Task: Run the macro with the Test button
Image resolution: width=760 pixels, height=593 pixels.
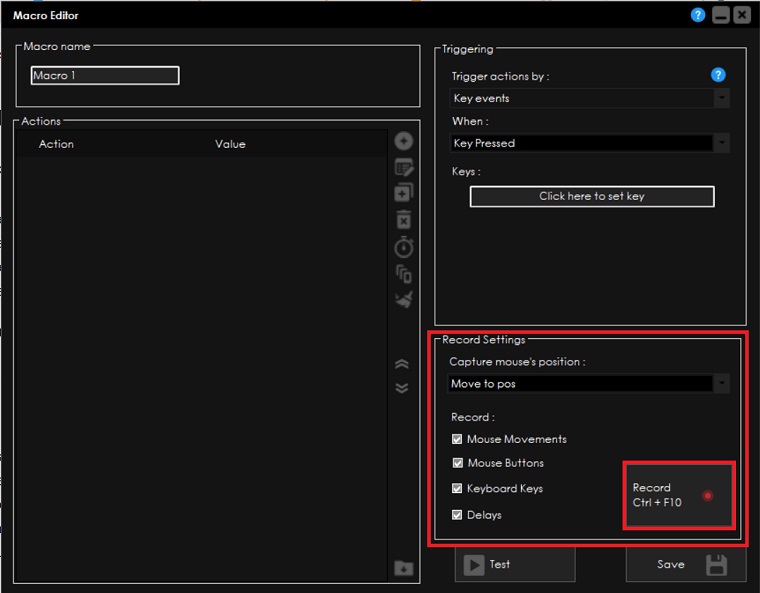Action: click(515, 564)
